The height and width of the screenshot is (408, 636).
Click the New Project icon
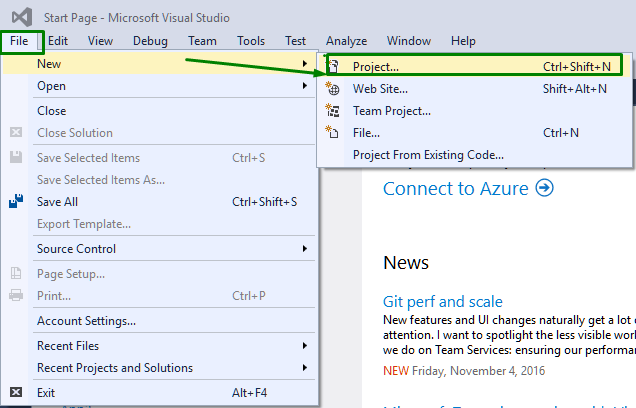334,67
